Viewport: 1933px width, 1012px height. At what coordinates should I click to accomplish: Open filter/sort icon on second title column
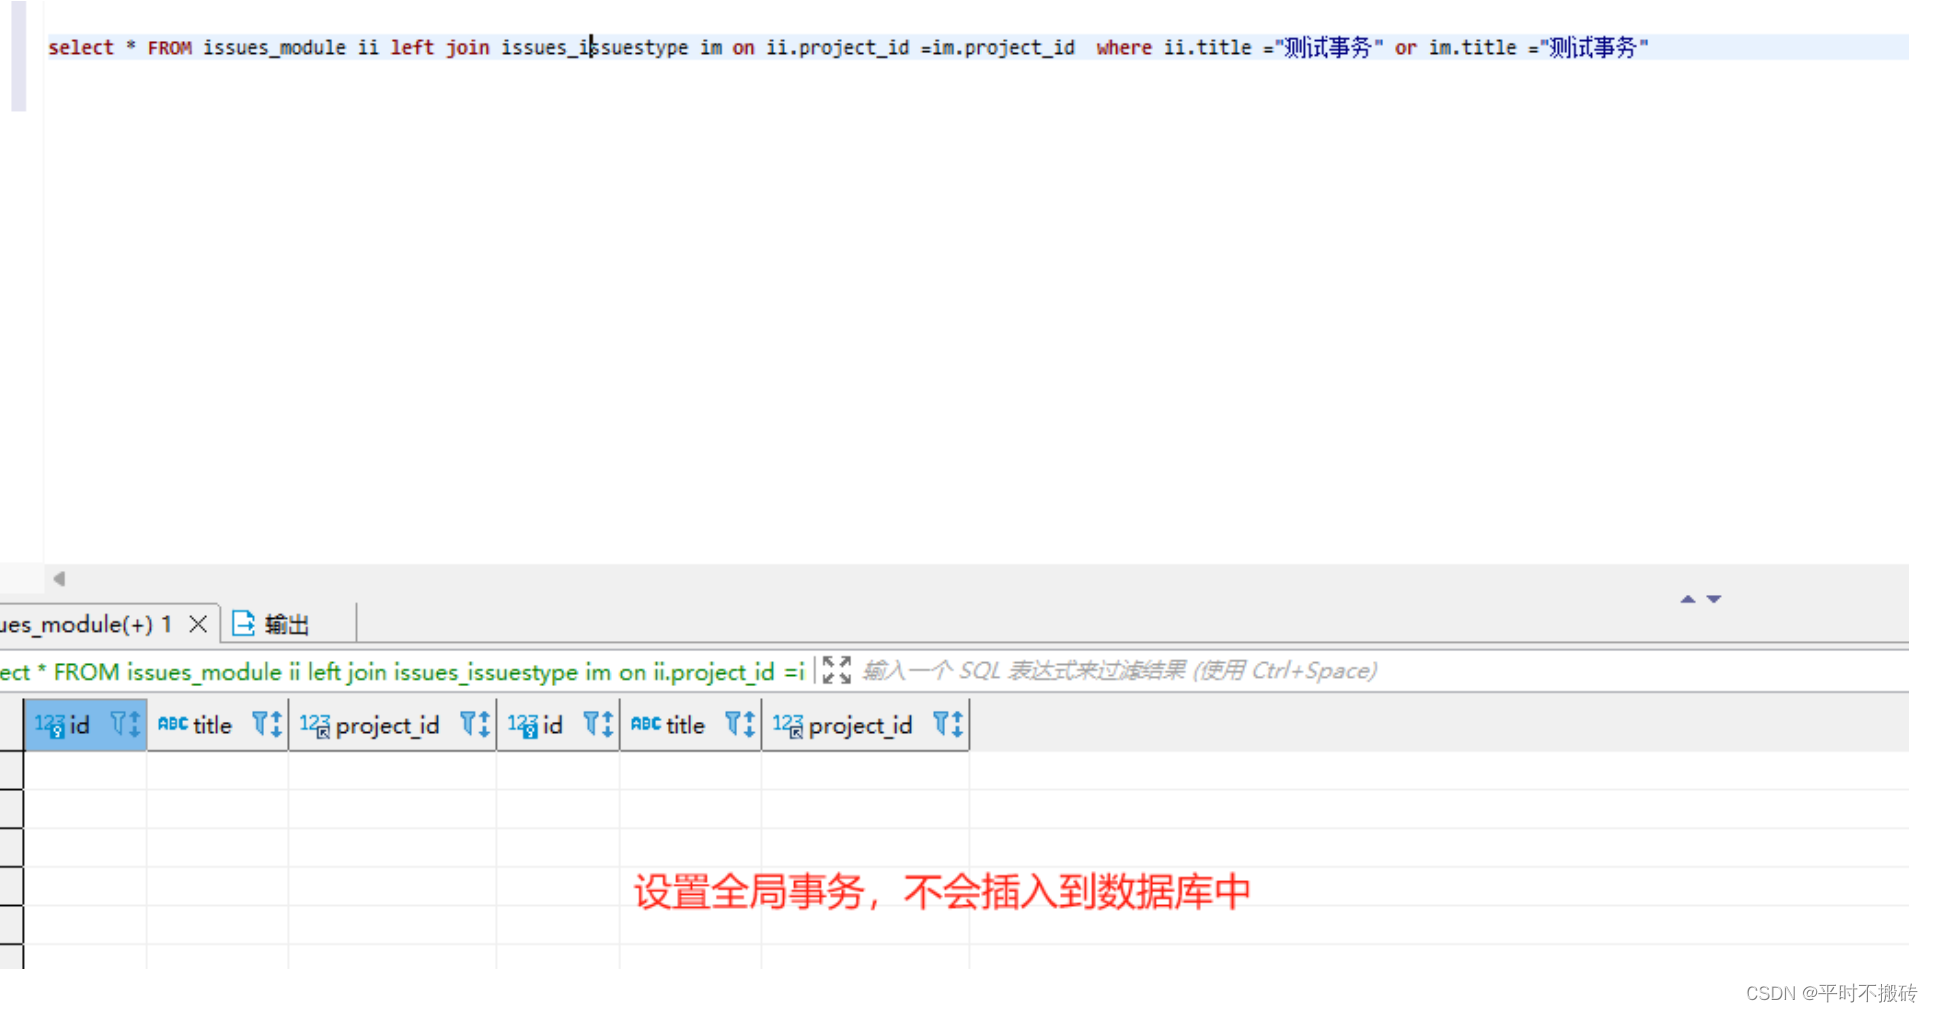pyautogui.click(x=740, y=724)
